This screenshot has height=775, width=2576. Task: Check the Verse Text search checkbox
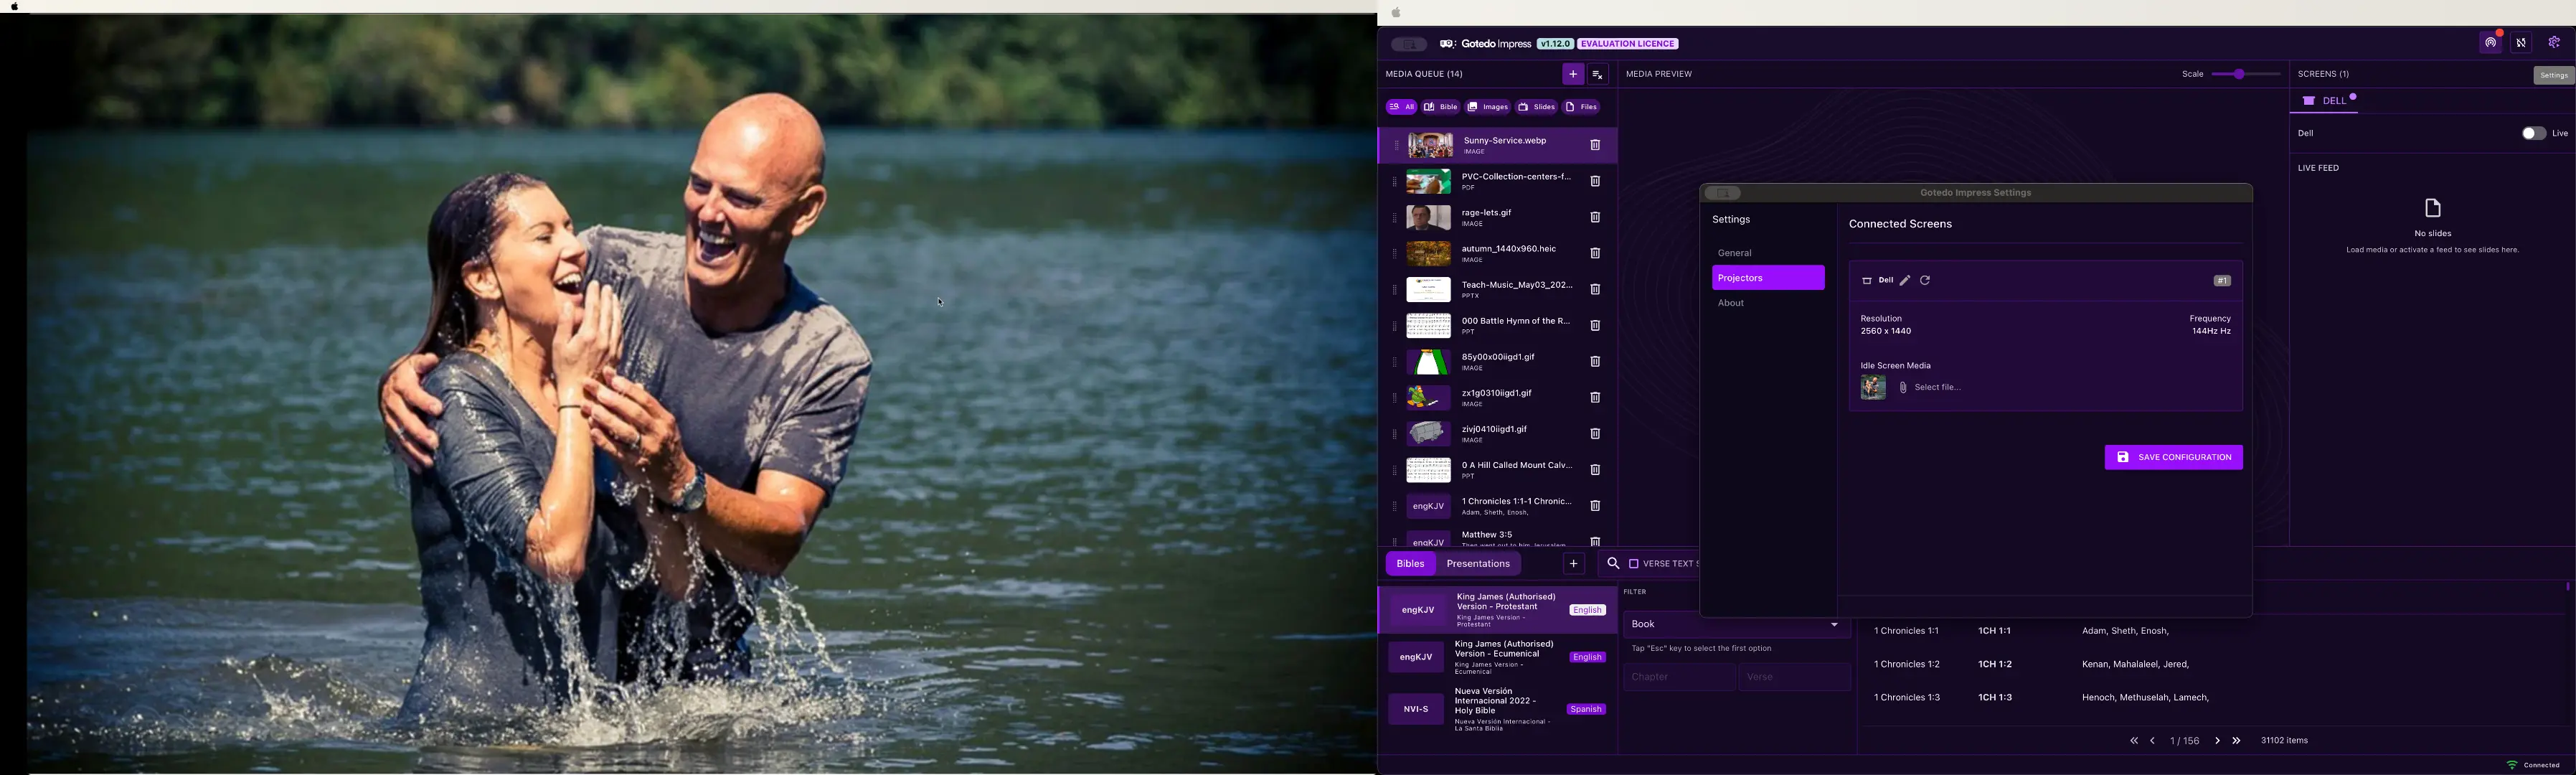coord(1634,564)
